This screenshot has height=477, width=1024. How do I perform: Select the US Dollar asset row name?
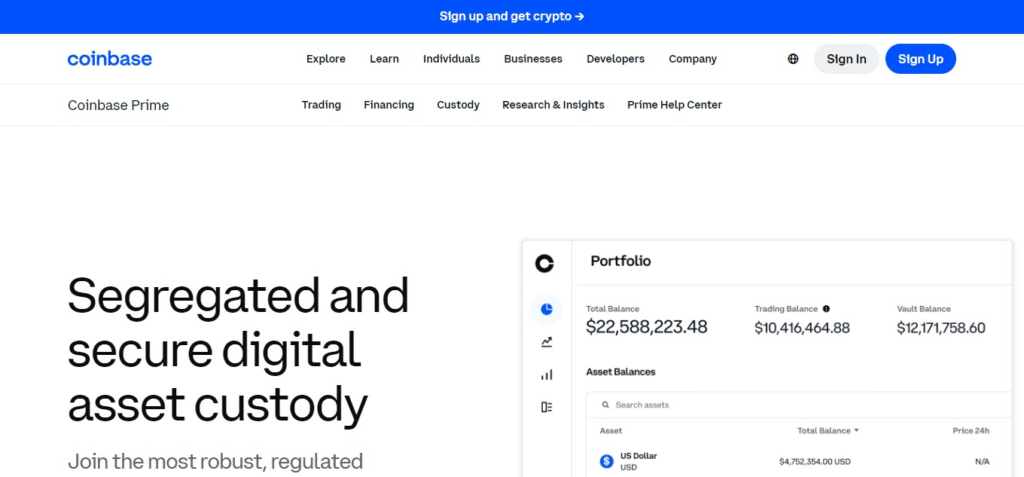coord(639,456)
